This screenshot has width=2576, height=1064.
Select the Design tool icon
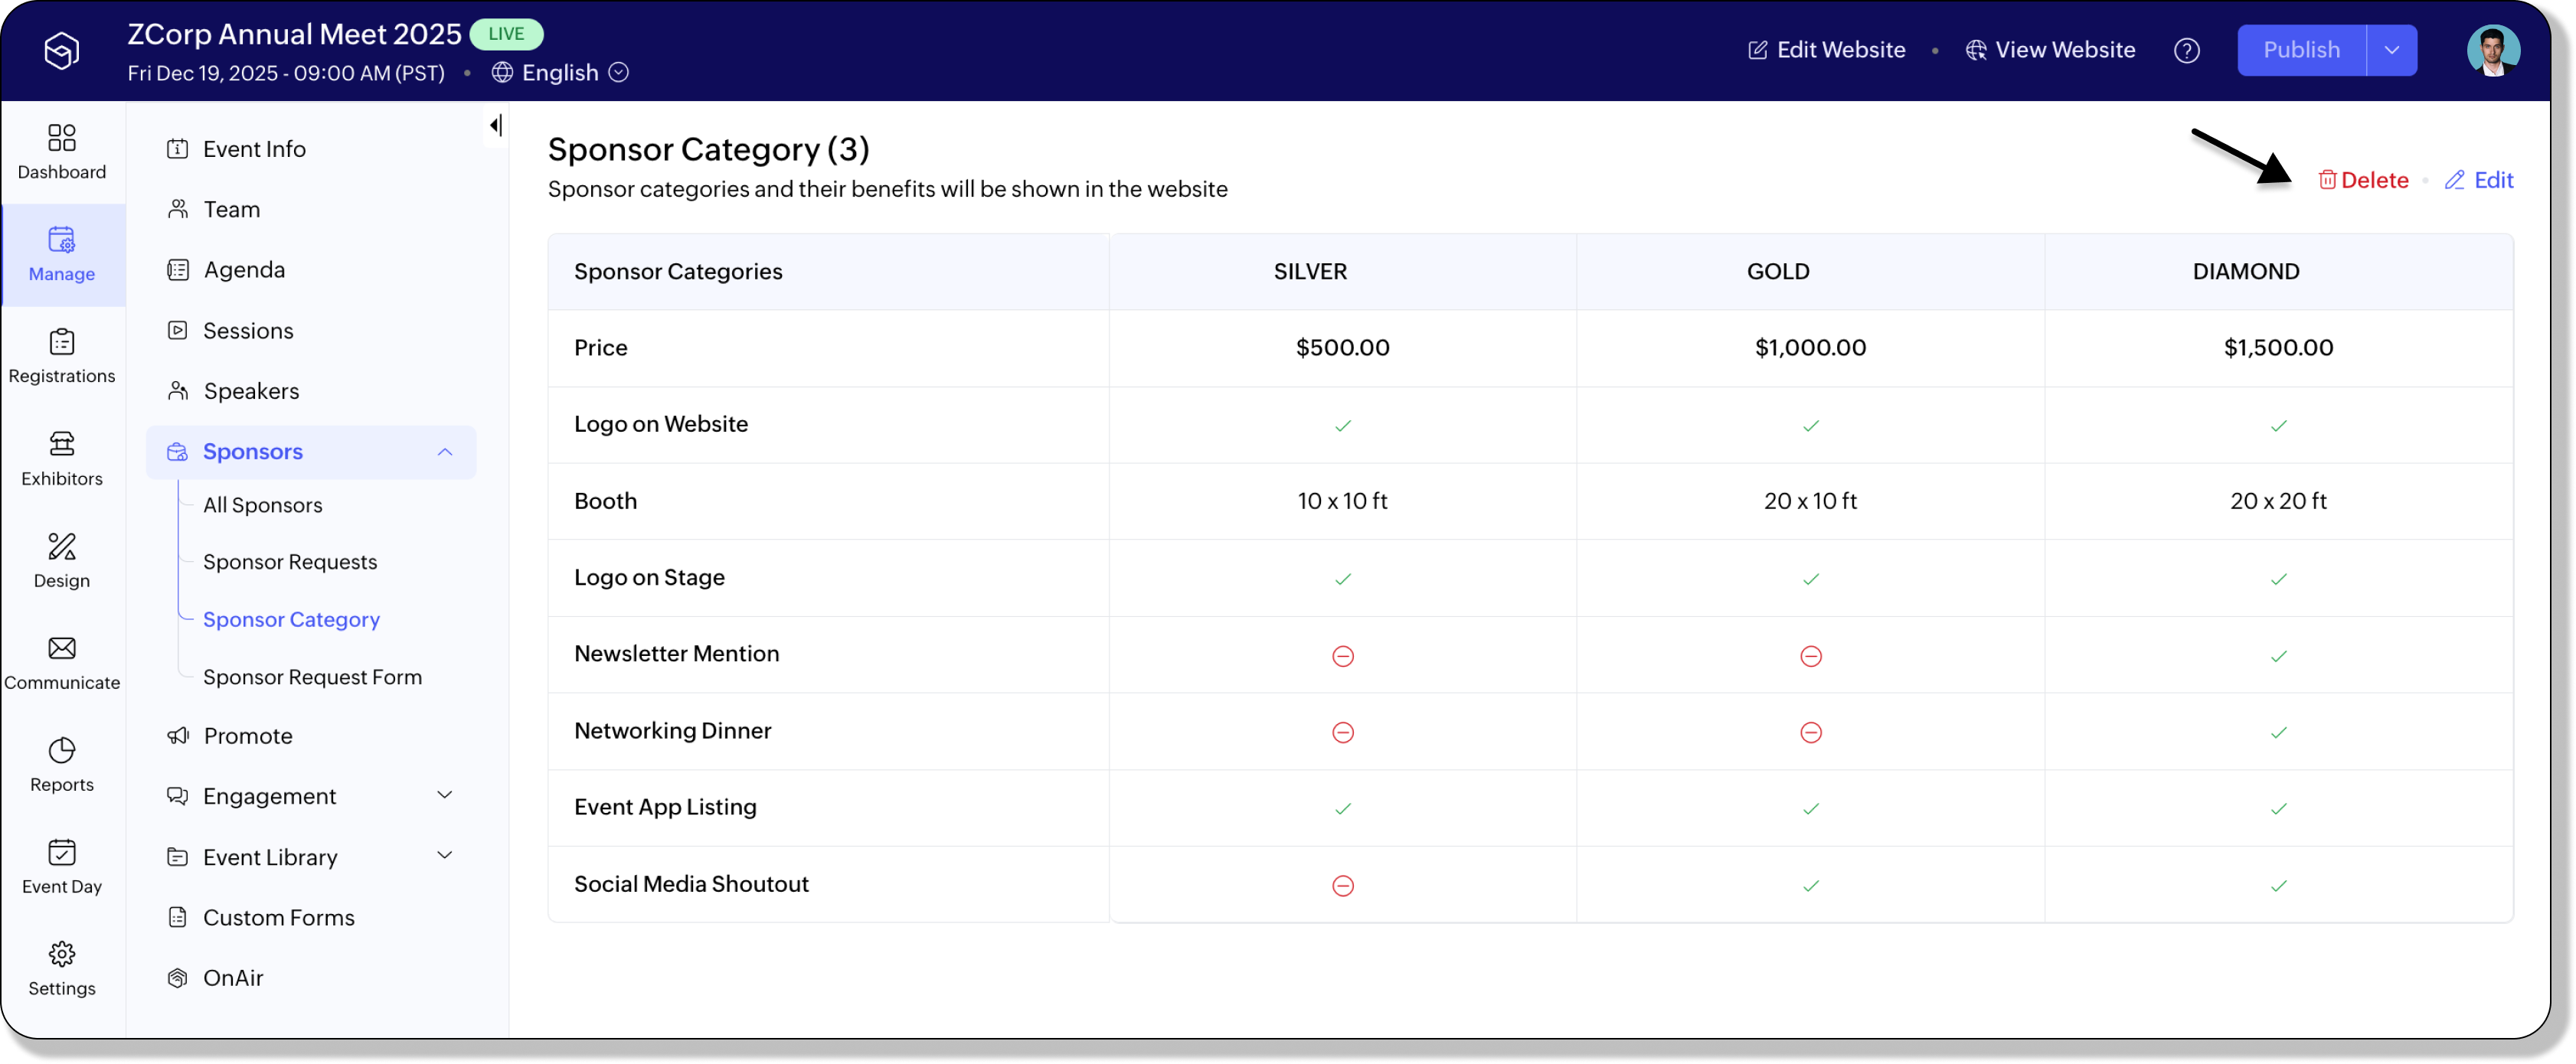click(x=61, y=546)
